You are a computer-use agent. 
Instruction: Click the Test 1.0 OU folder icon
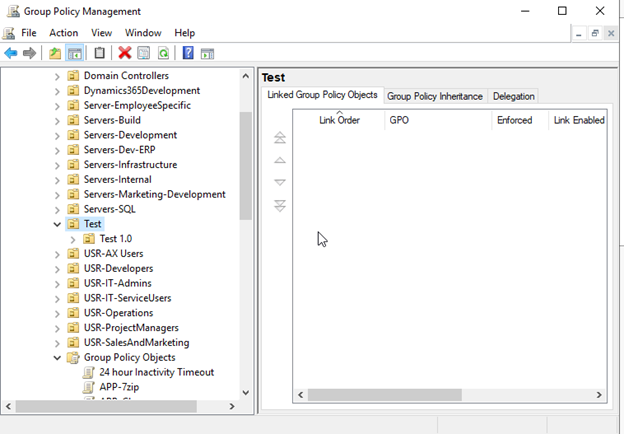(89, 239)
